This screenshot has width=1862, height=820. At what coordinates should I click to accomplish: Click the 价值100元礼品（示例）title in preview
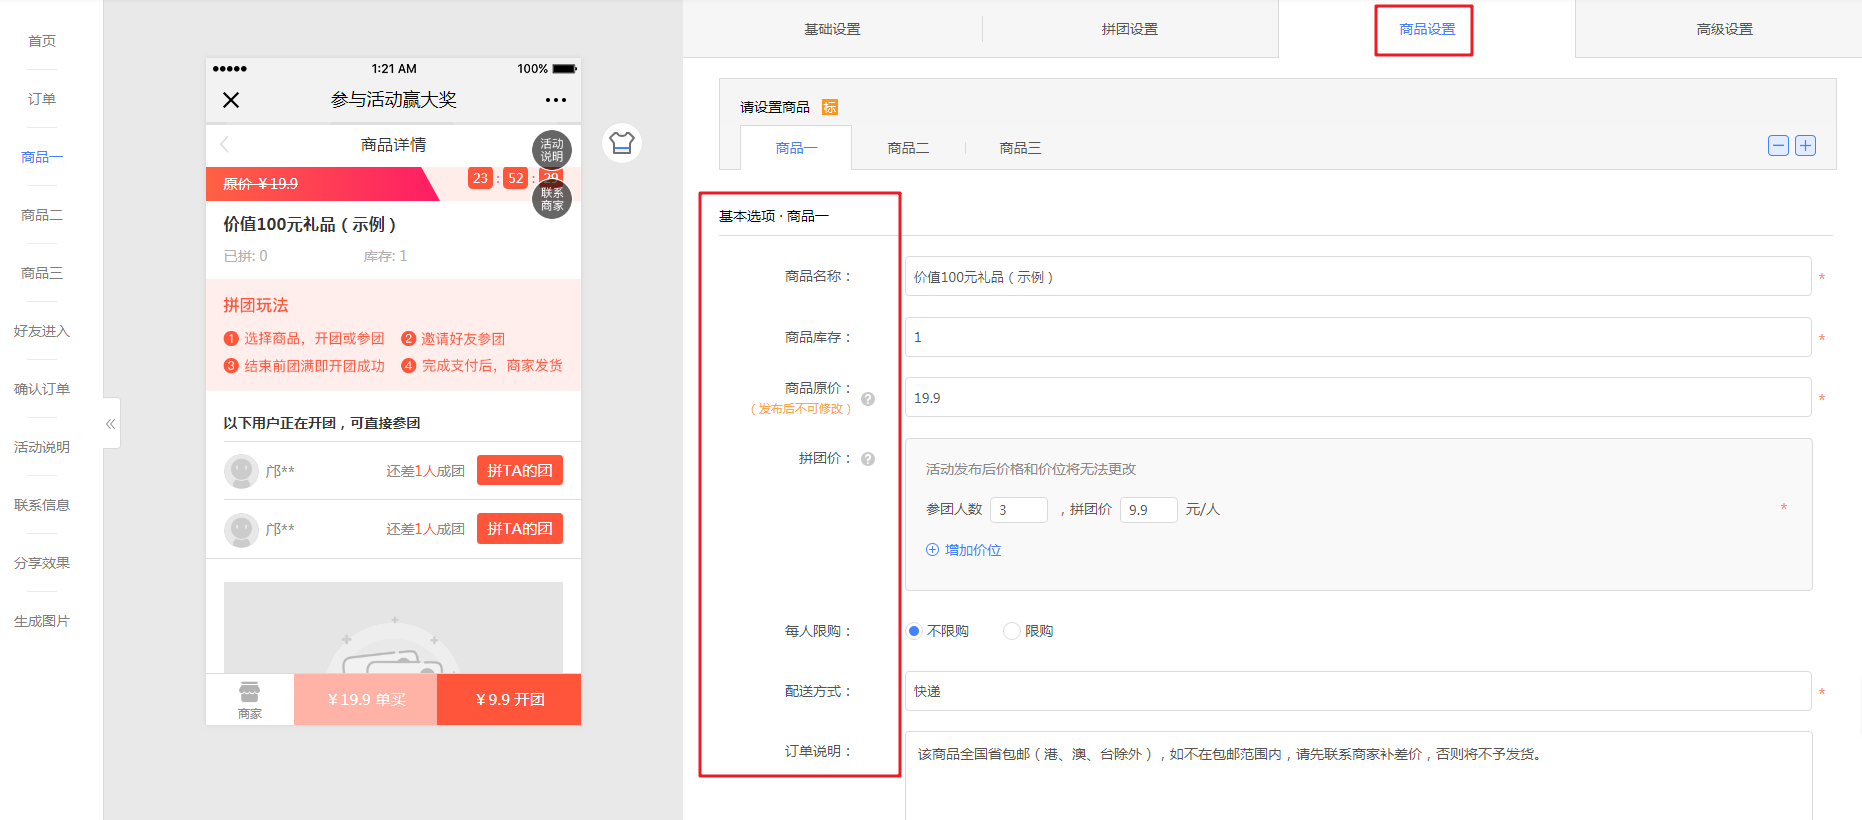tap(310, 225)
